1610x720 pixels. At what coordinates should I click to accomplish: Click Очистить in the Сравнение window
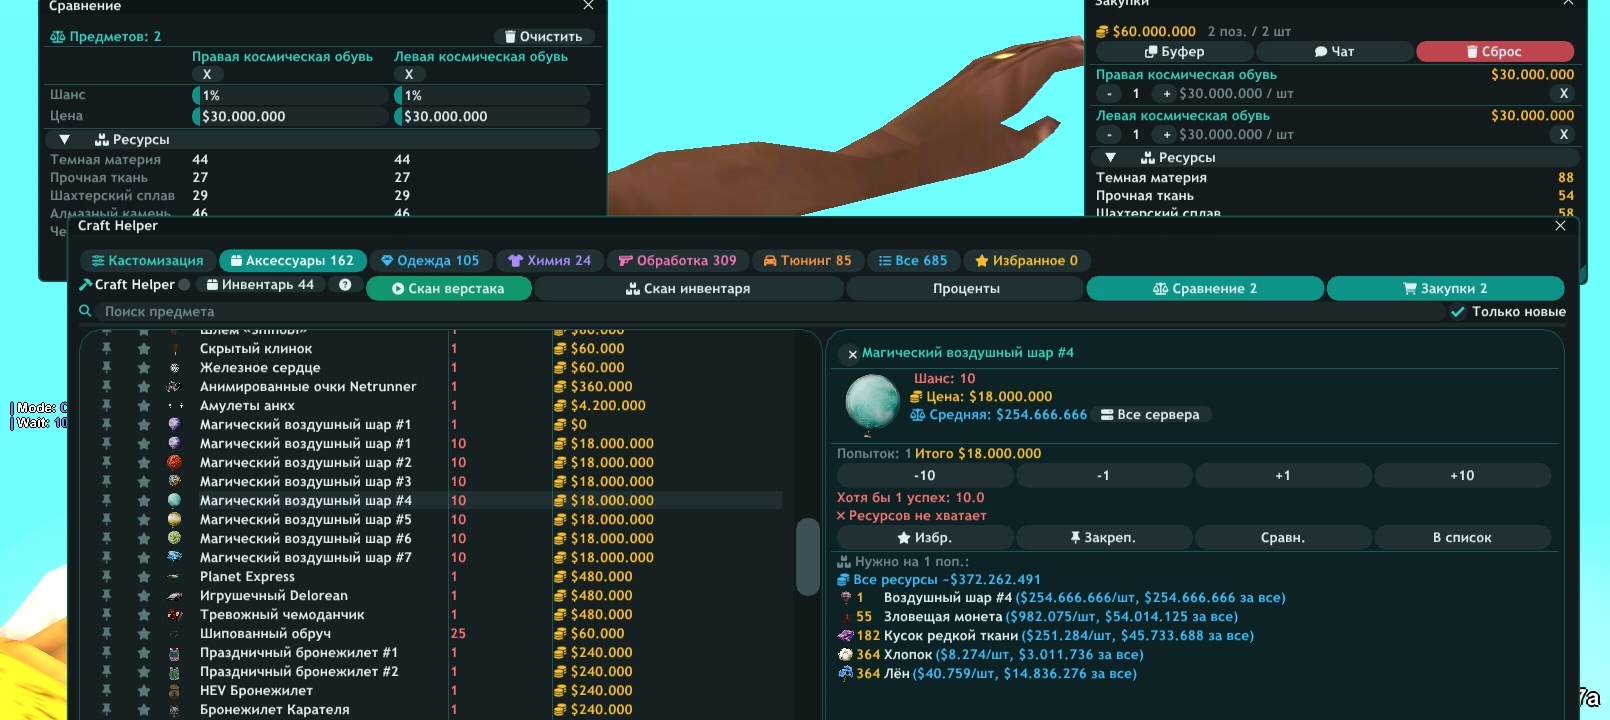point(543,37)
